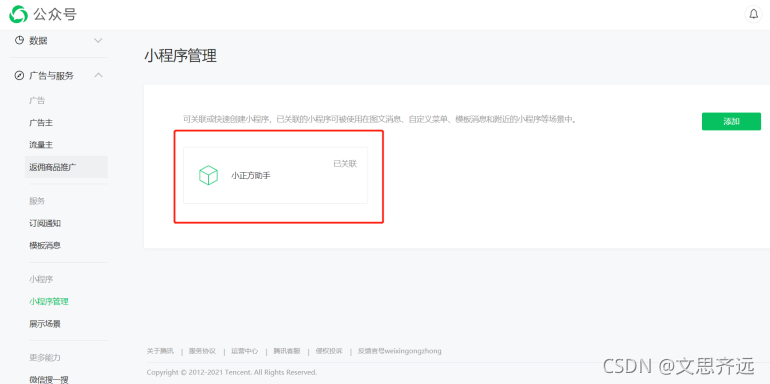Open 腾讯客服 footer link
The image size is (770, 384).
[x=287, y=351]
